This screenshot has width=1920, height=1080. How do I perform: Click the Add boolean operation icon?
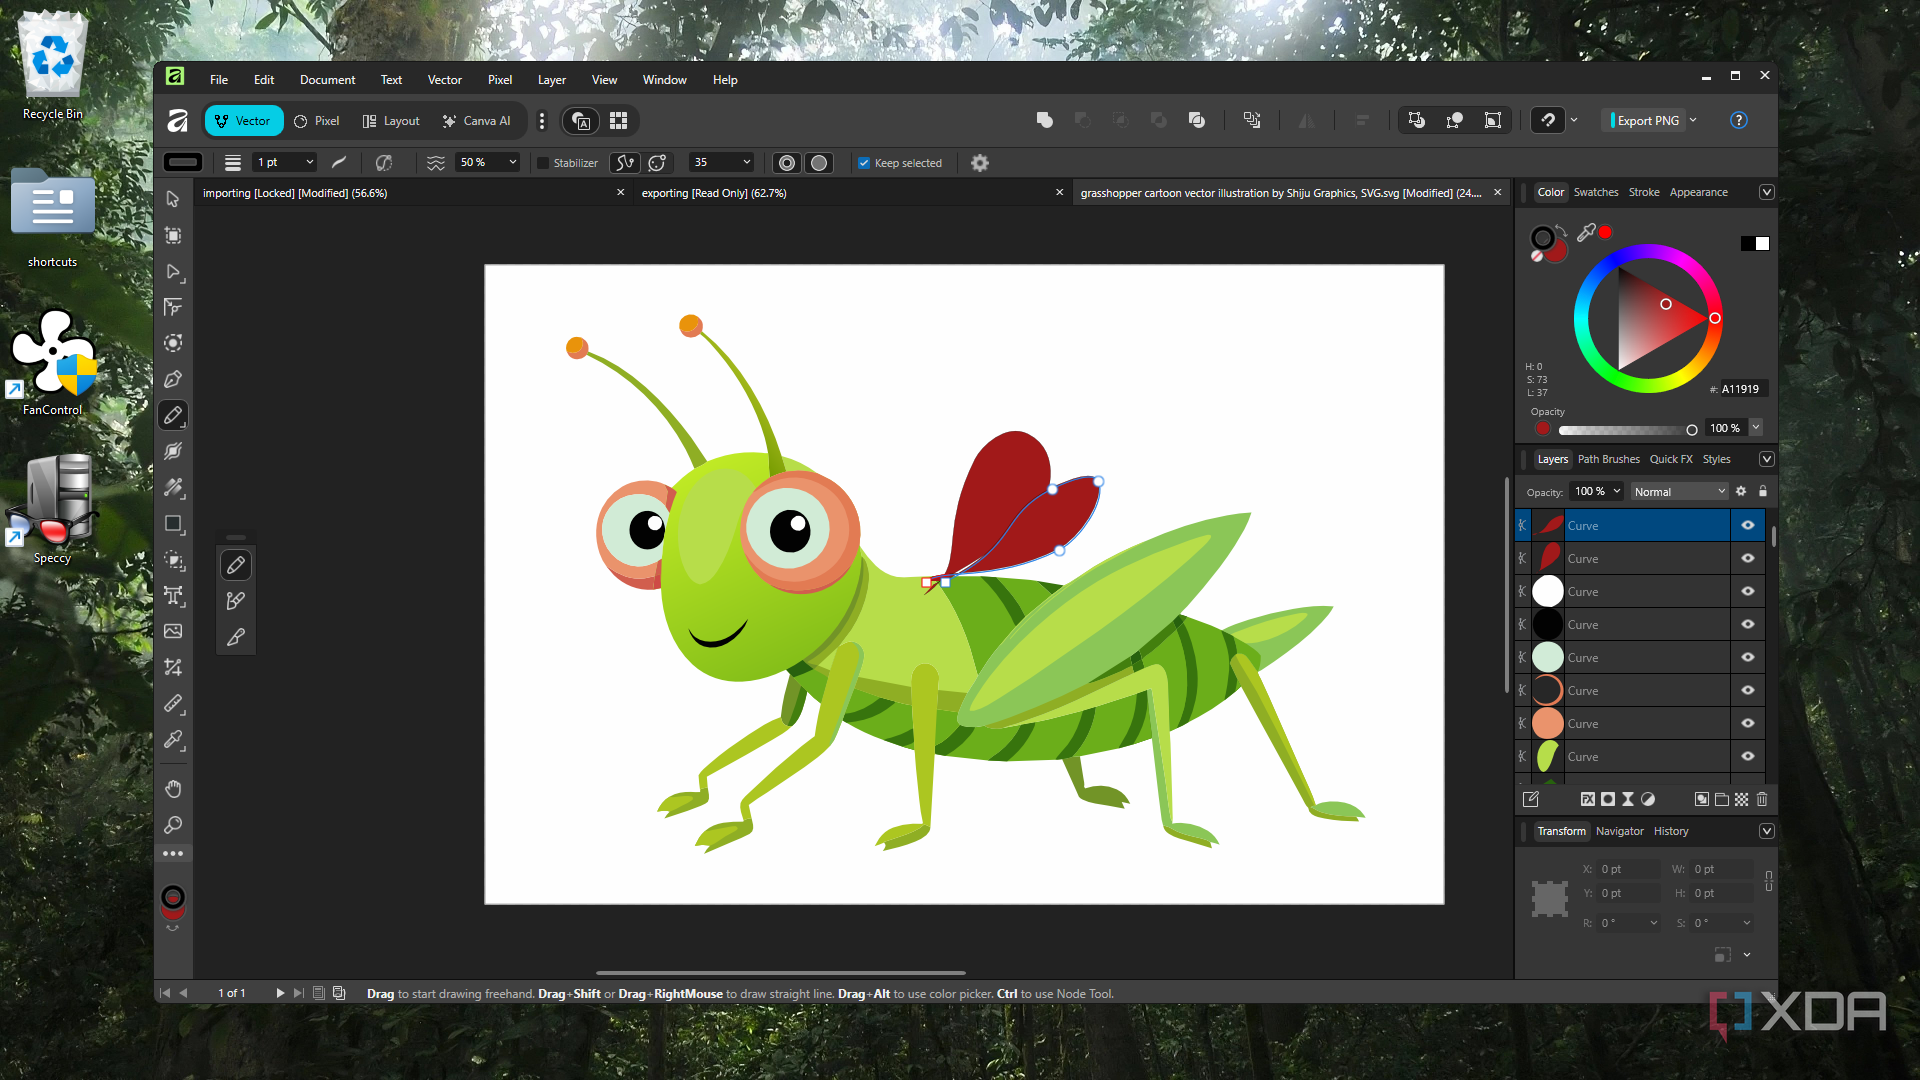coord(1045,120)
